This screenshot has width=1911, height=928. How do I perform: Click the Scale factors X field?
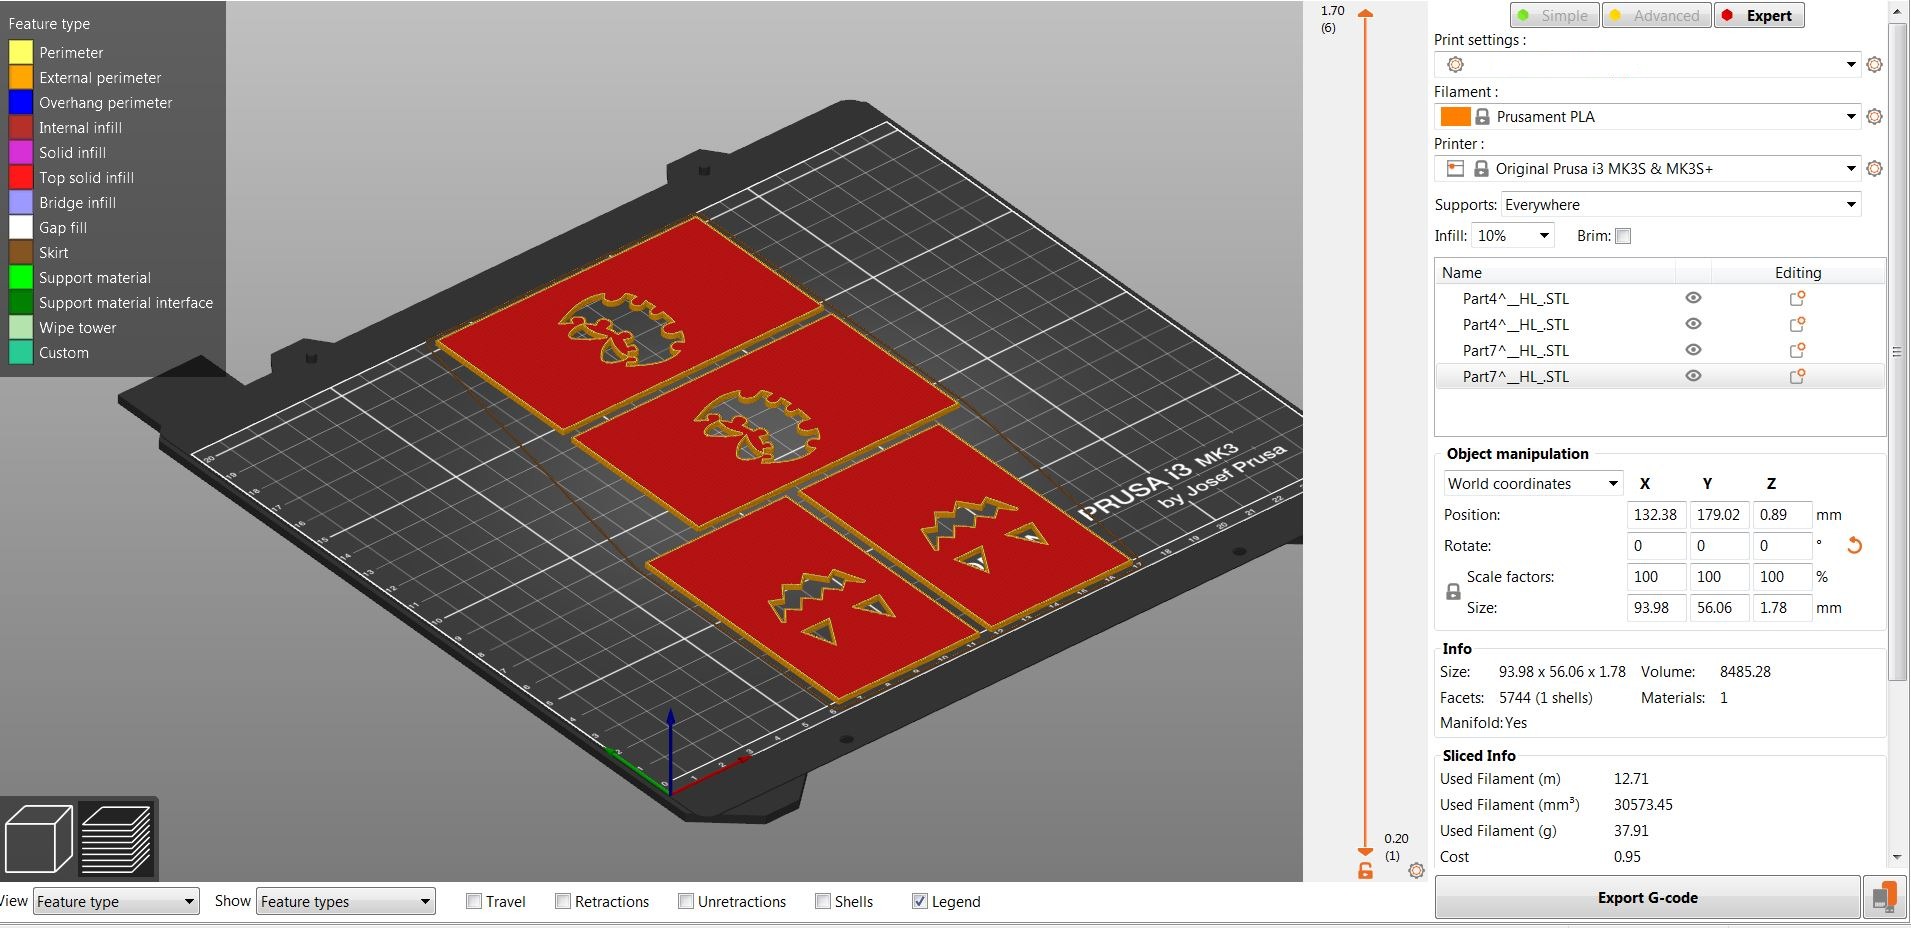(x=1656, y=577)
